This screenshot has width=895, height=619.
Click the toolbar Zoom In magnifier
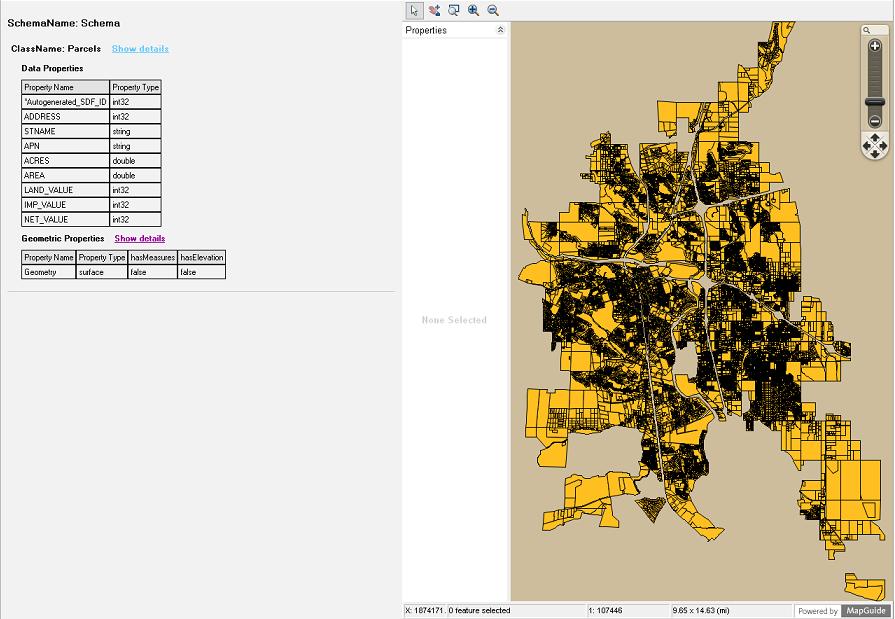473,10
